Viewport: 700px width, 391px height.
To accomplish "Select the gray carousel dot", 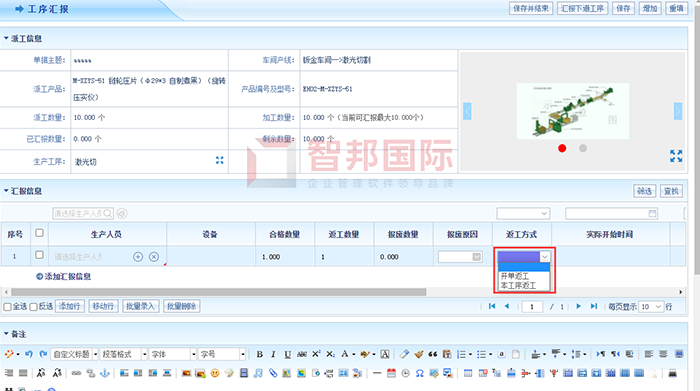I will [583, 148].
